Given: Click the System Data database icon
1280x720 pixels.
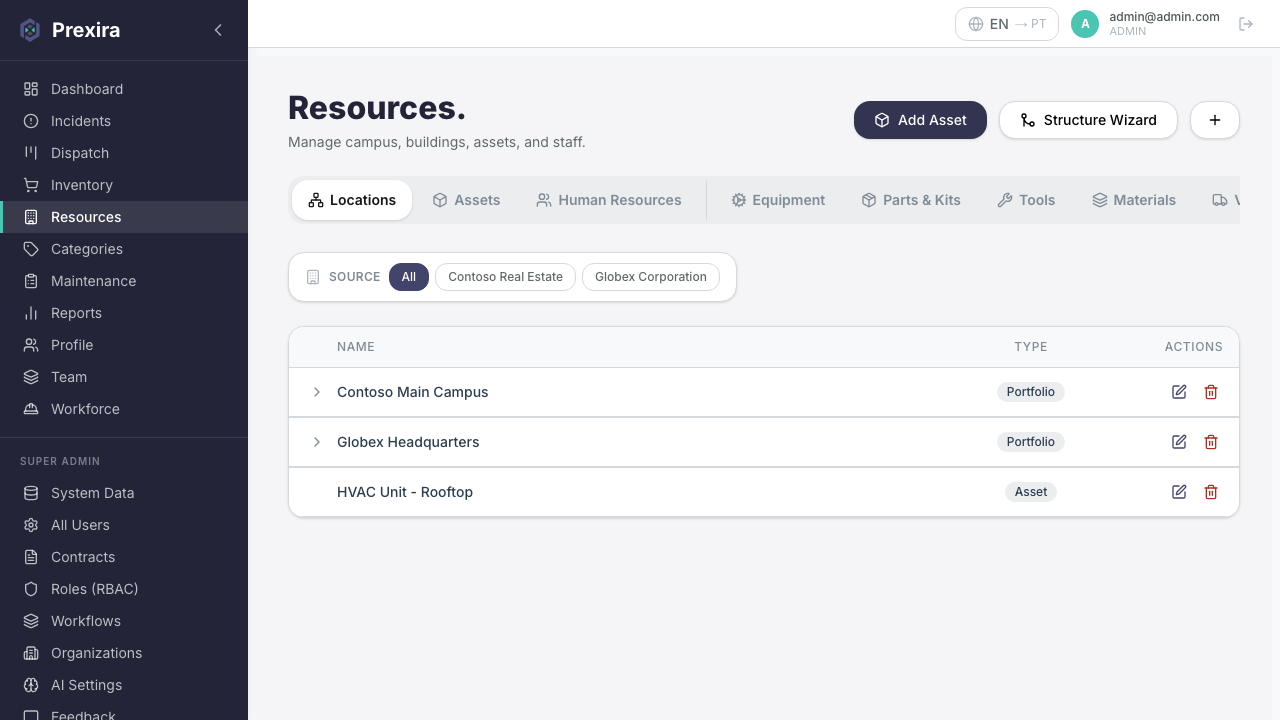Looking at the screenshot, I should click(x=31, y=493).
